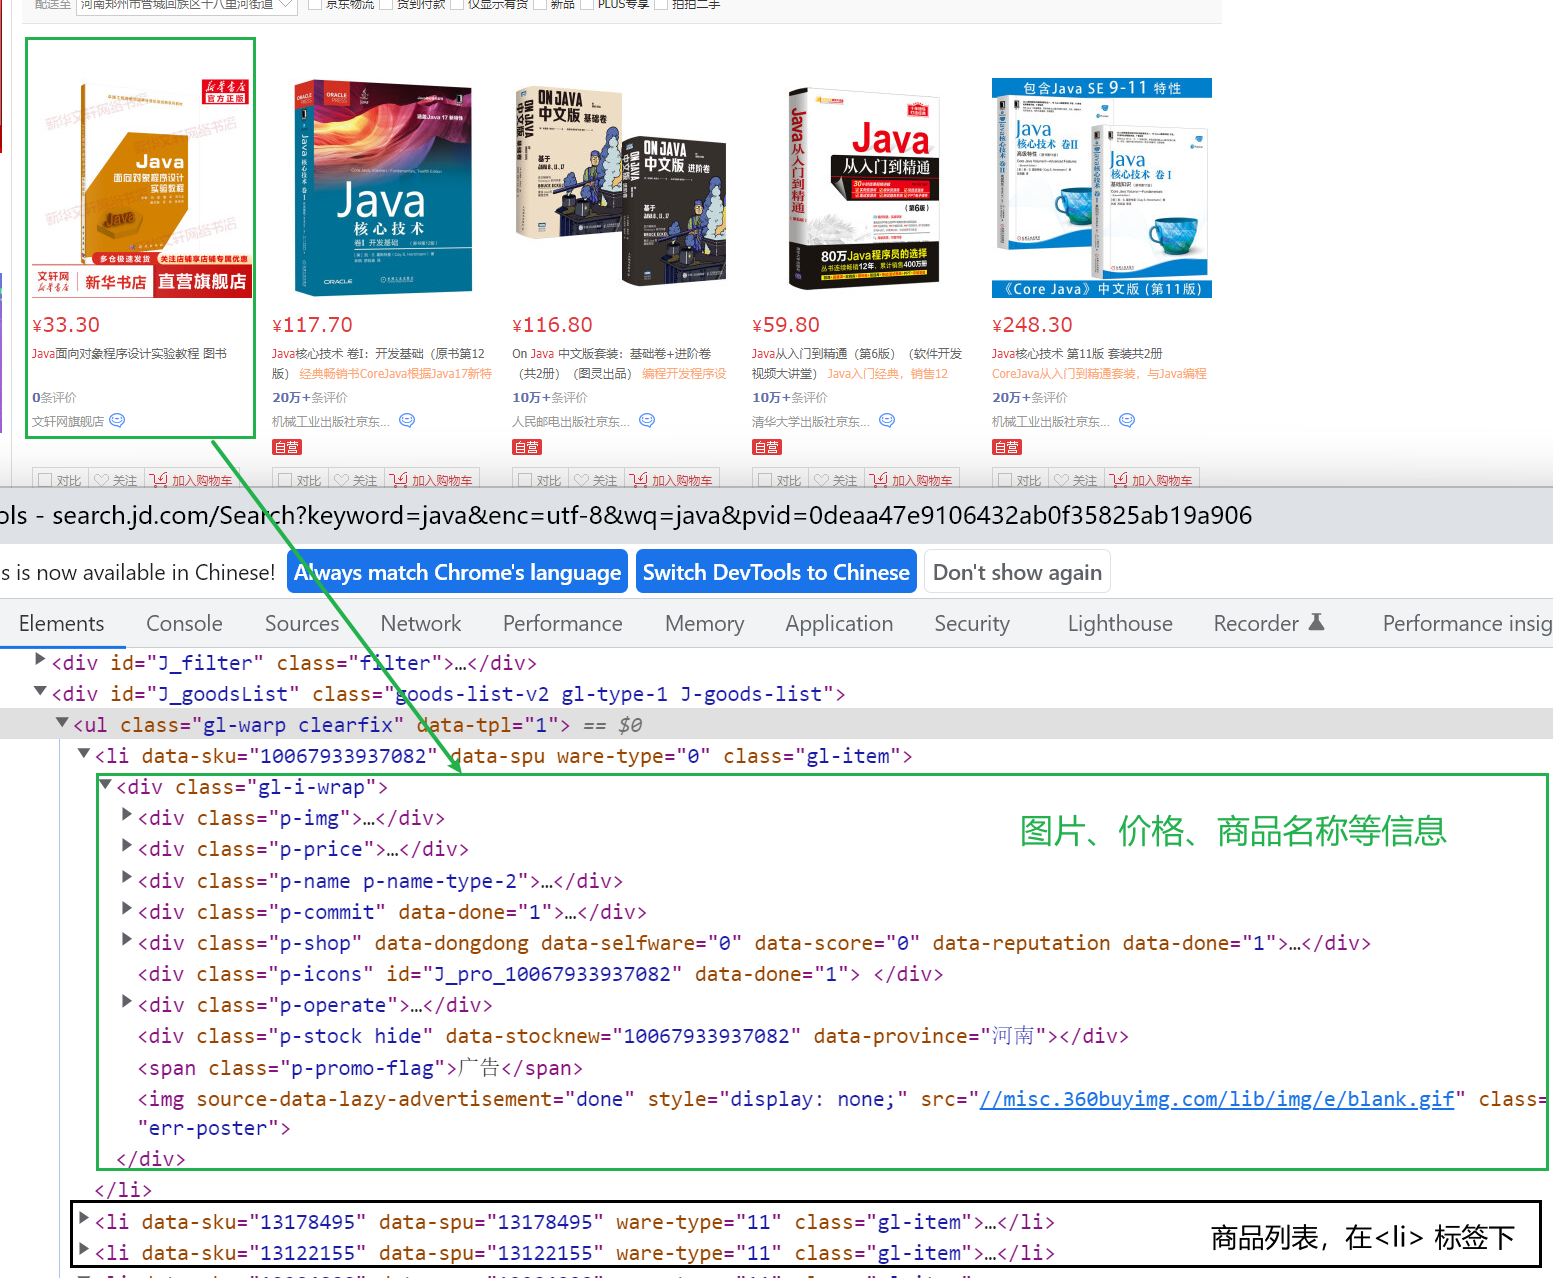This screenshot has width=1553, height=1278.
Task: Click chat icon beside 清华大学出版社 shop
Action: 887,421
